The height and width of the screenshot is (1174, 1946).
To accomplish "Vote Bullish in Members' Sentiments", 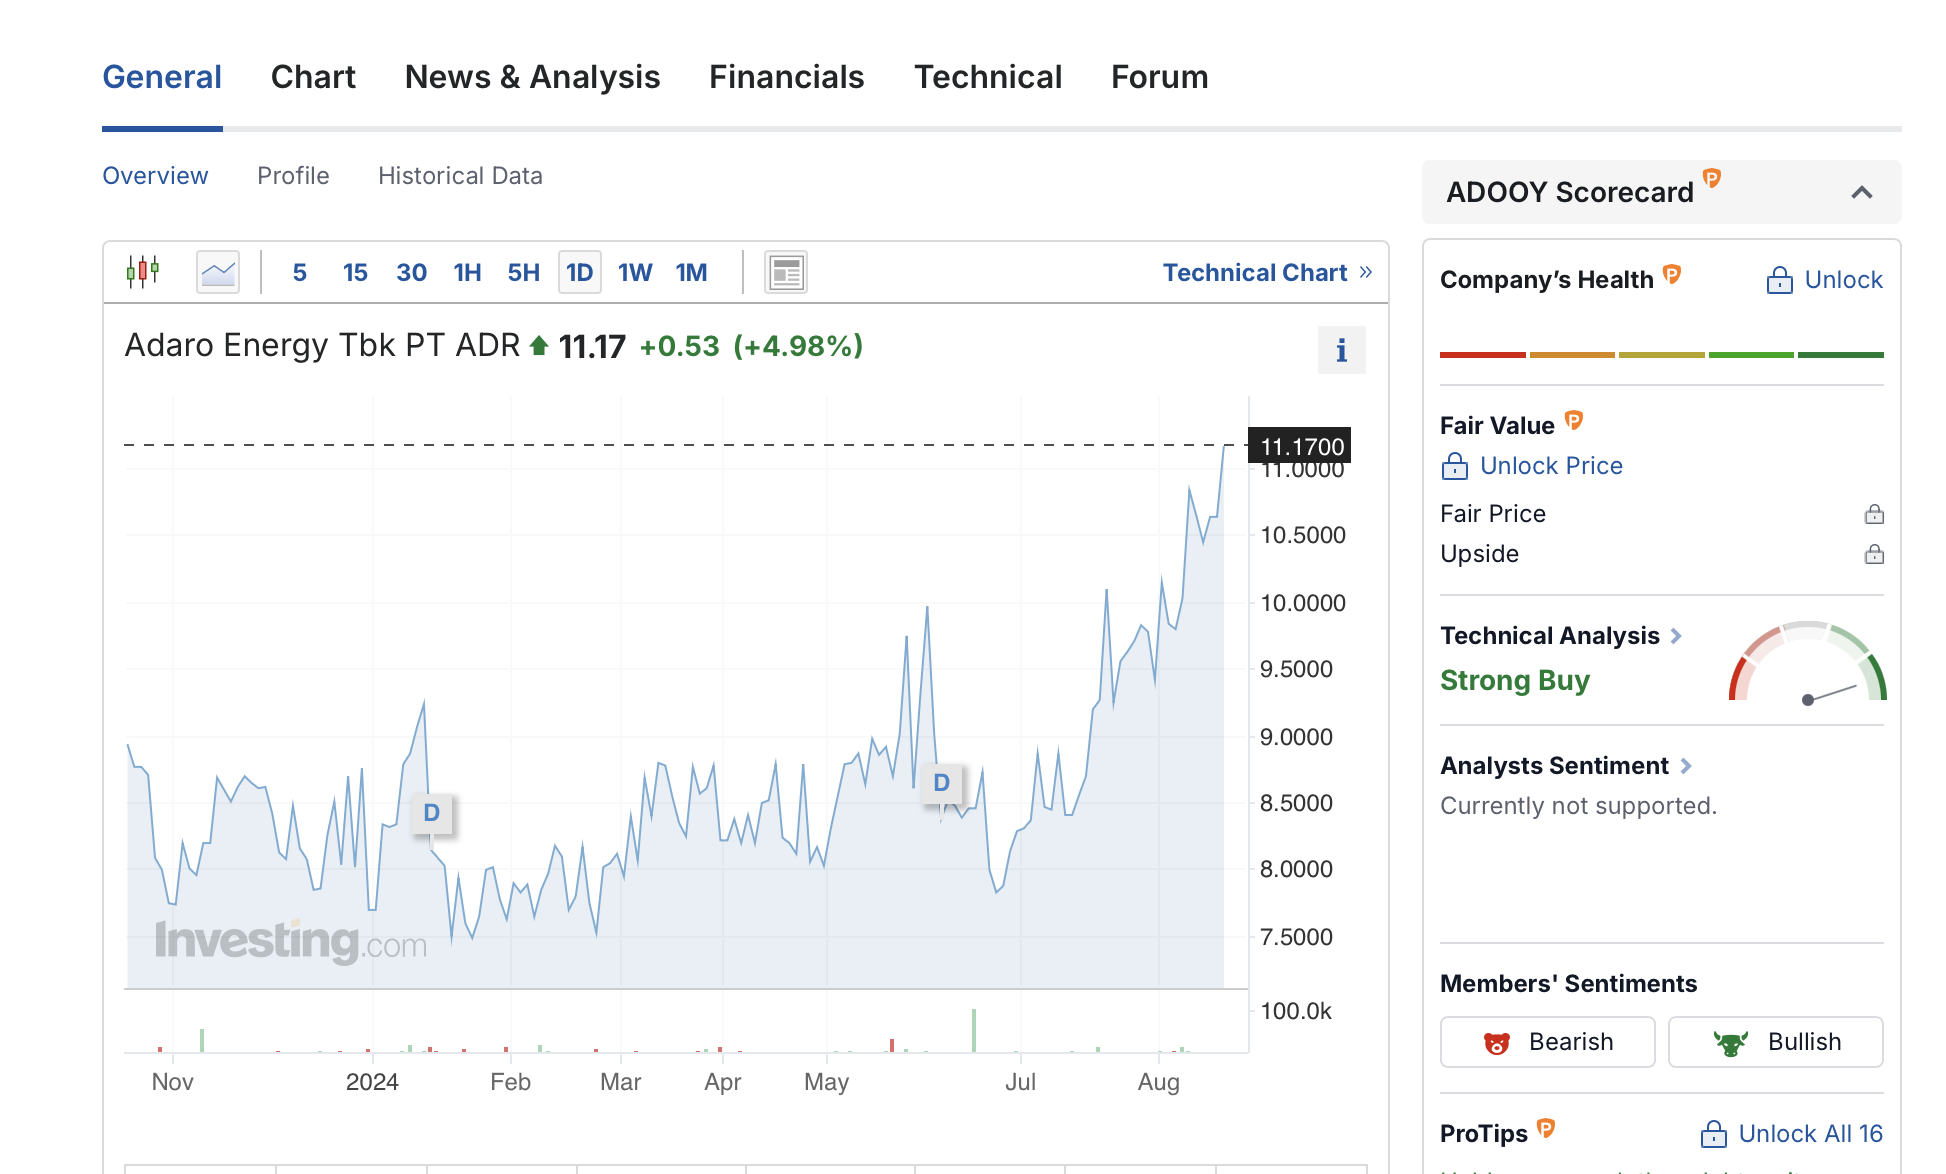I will [x=1775, y=1042].
